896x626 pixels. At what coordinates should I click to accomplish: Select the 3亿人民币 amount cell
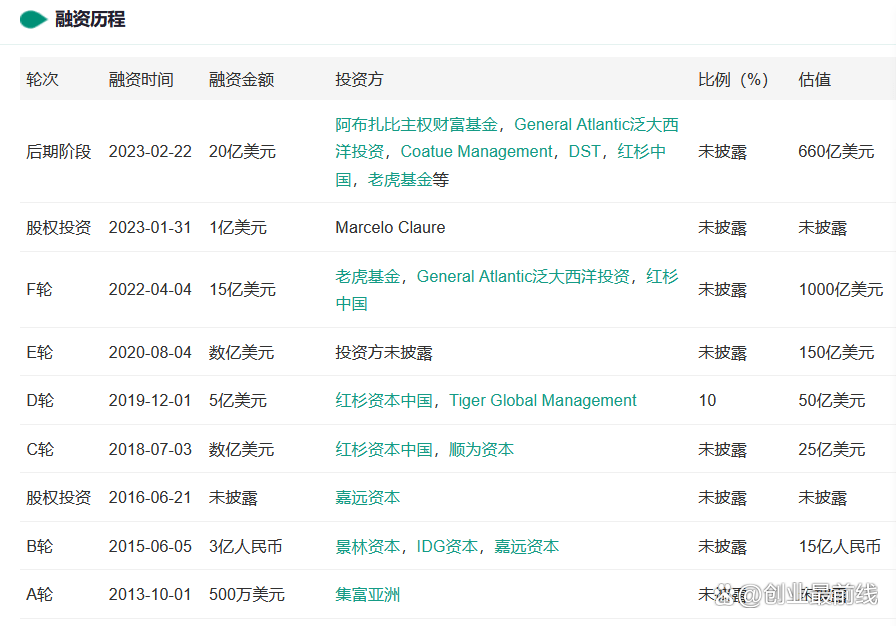(246, 547)
